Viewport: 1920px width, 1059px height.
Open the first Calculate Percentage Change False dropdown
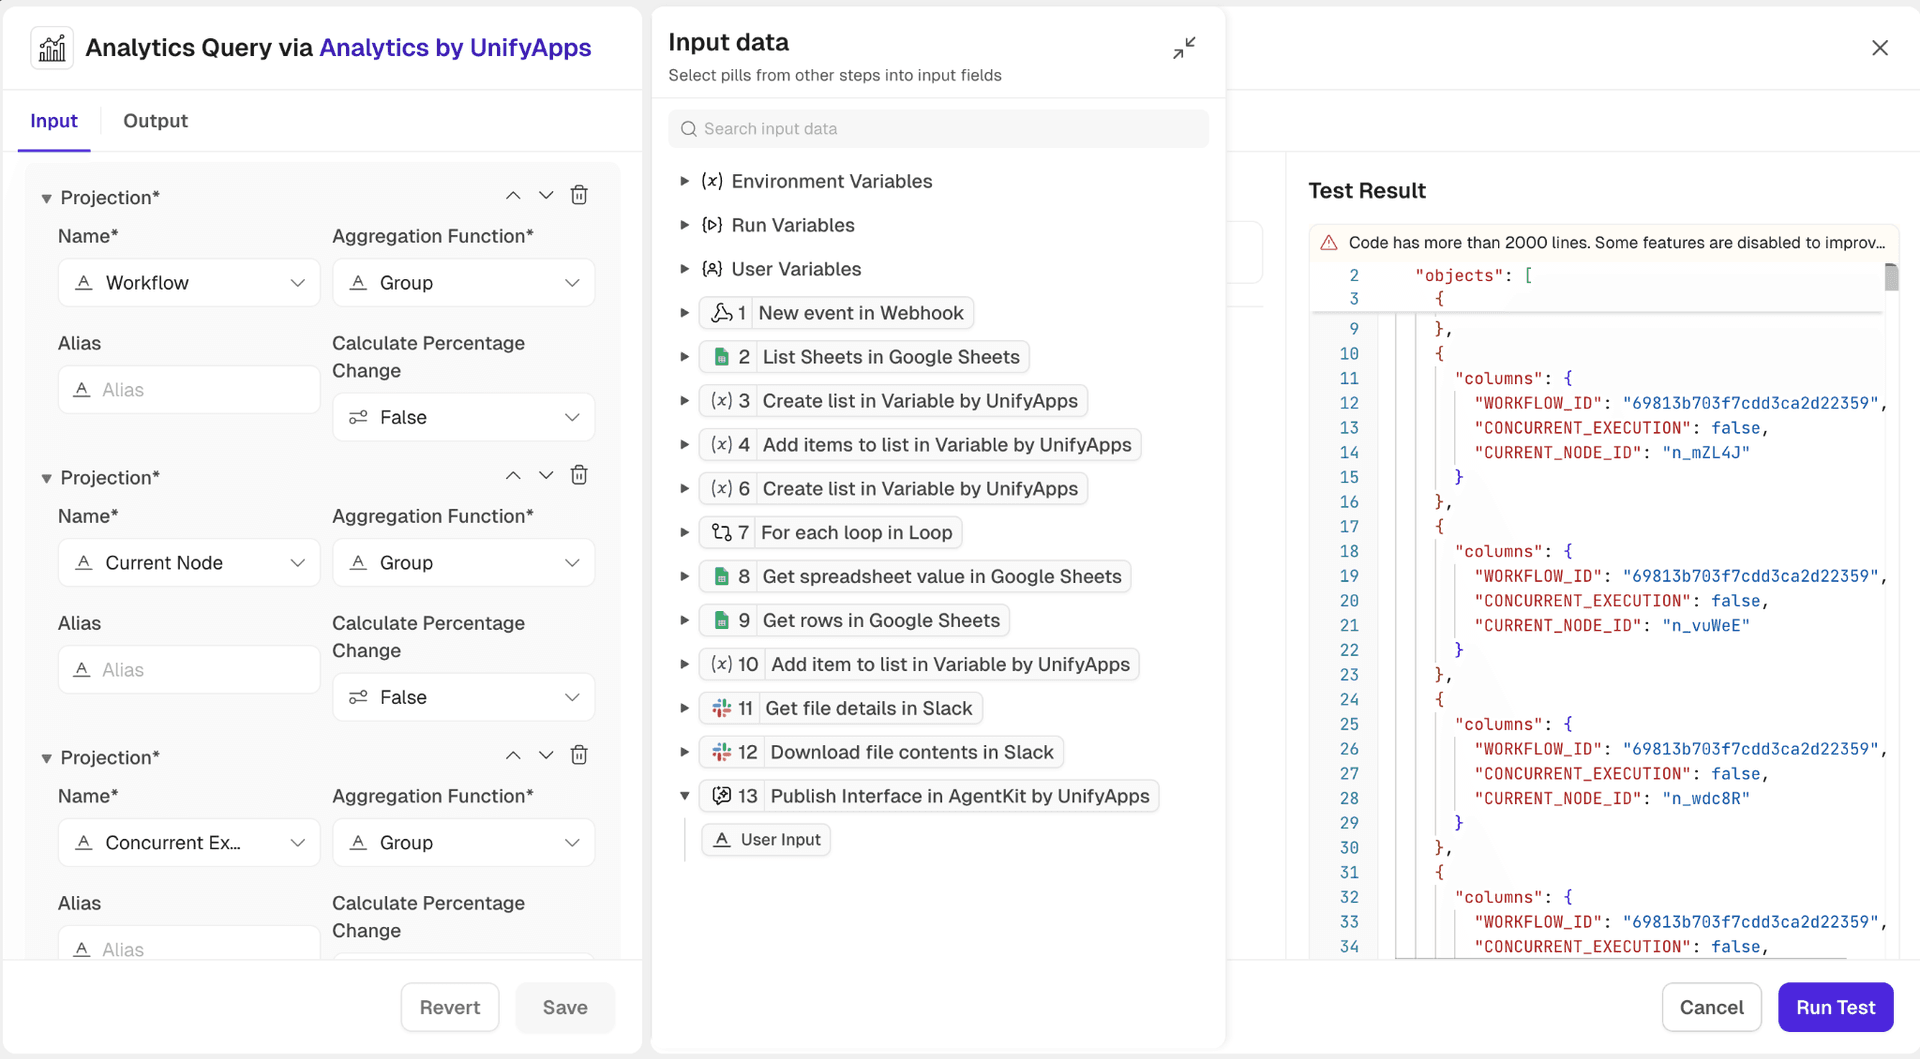(463, 417)
